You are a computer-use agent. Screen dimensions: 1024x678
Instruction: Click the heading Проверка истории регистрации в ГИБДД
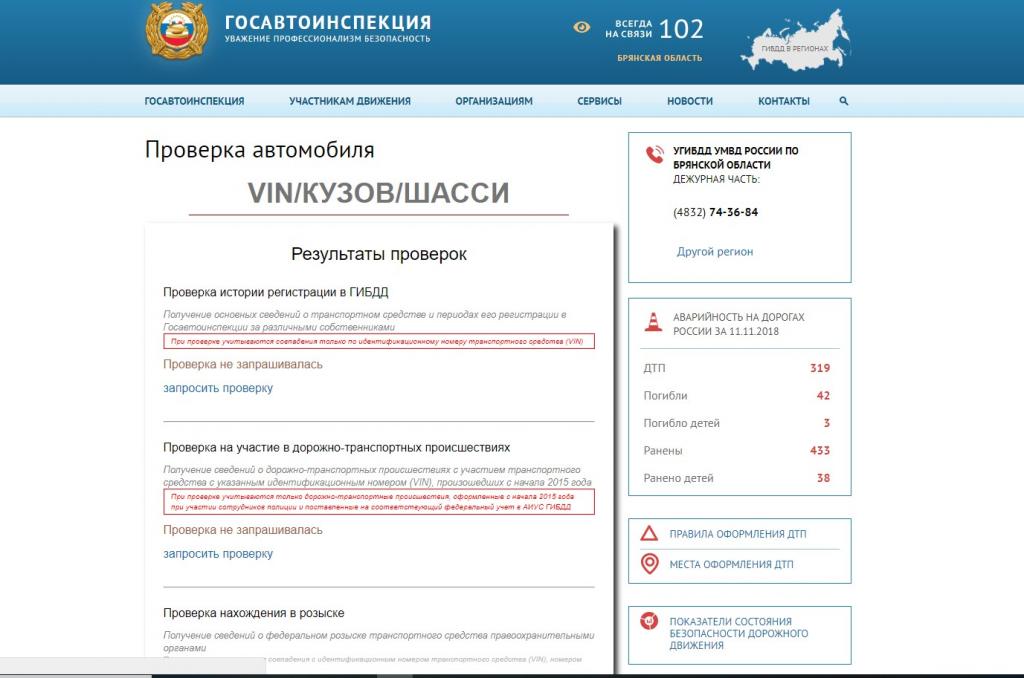pos(276,292)
